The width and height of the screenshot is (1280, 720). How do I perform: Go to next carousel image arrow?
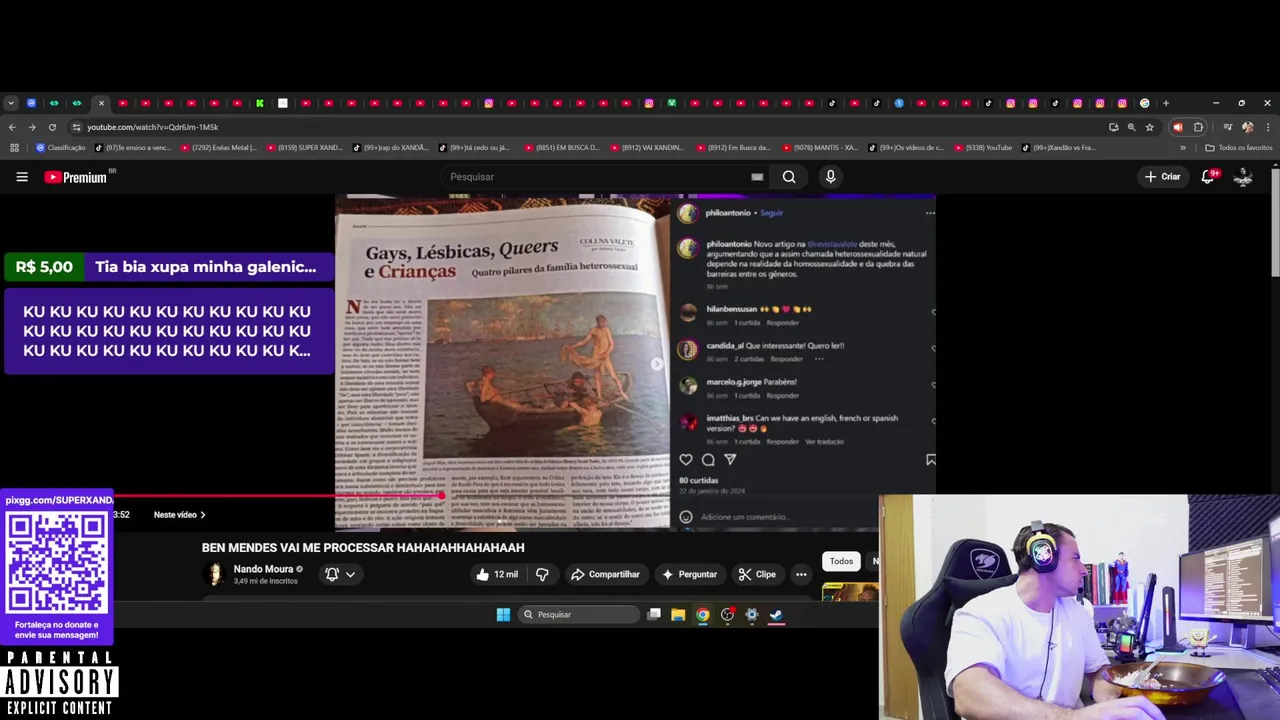[657, 364]
